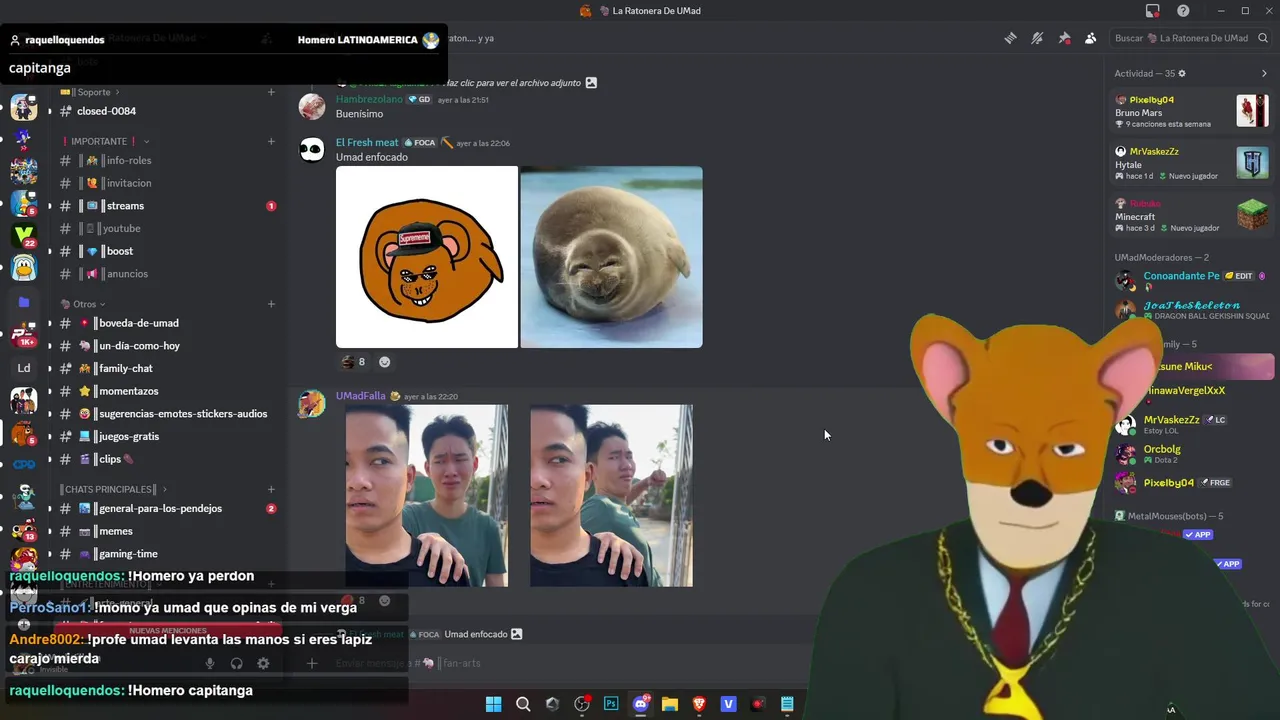Image resolution: width=1280 pixels, height=720 pixels.
Task: Open Brave browser from taskbar
Action: pyautogui.click(x=699, y=704)
